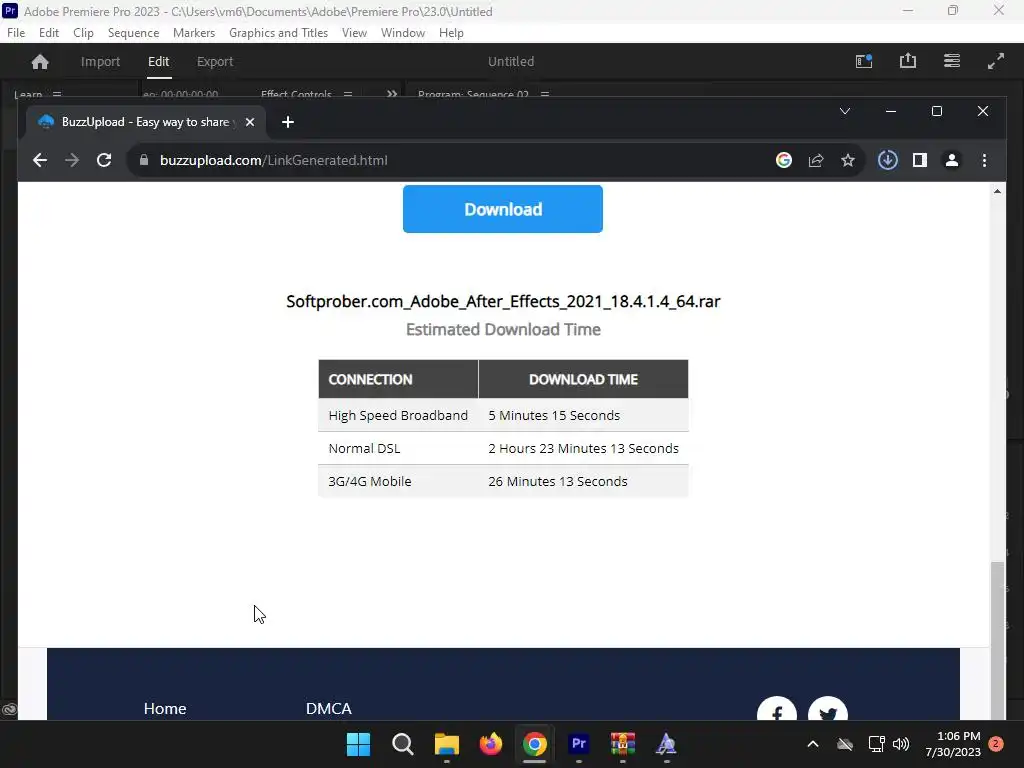
Task: Switch to Premiere Import tab
Action: pos(101,61)
